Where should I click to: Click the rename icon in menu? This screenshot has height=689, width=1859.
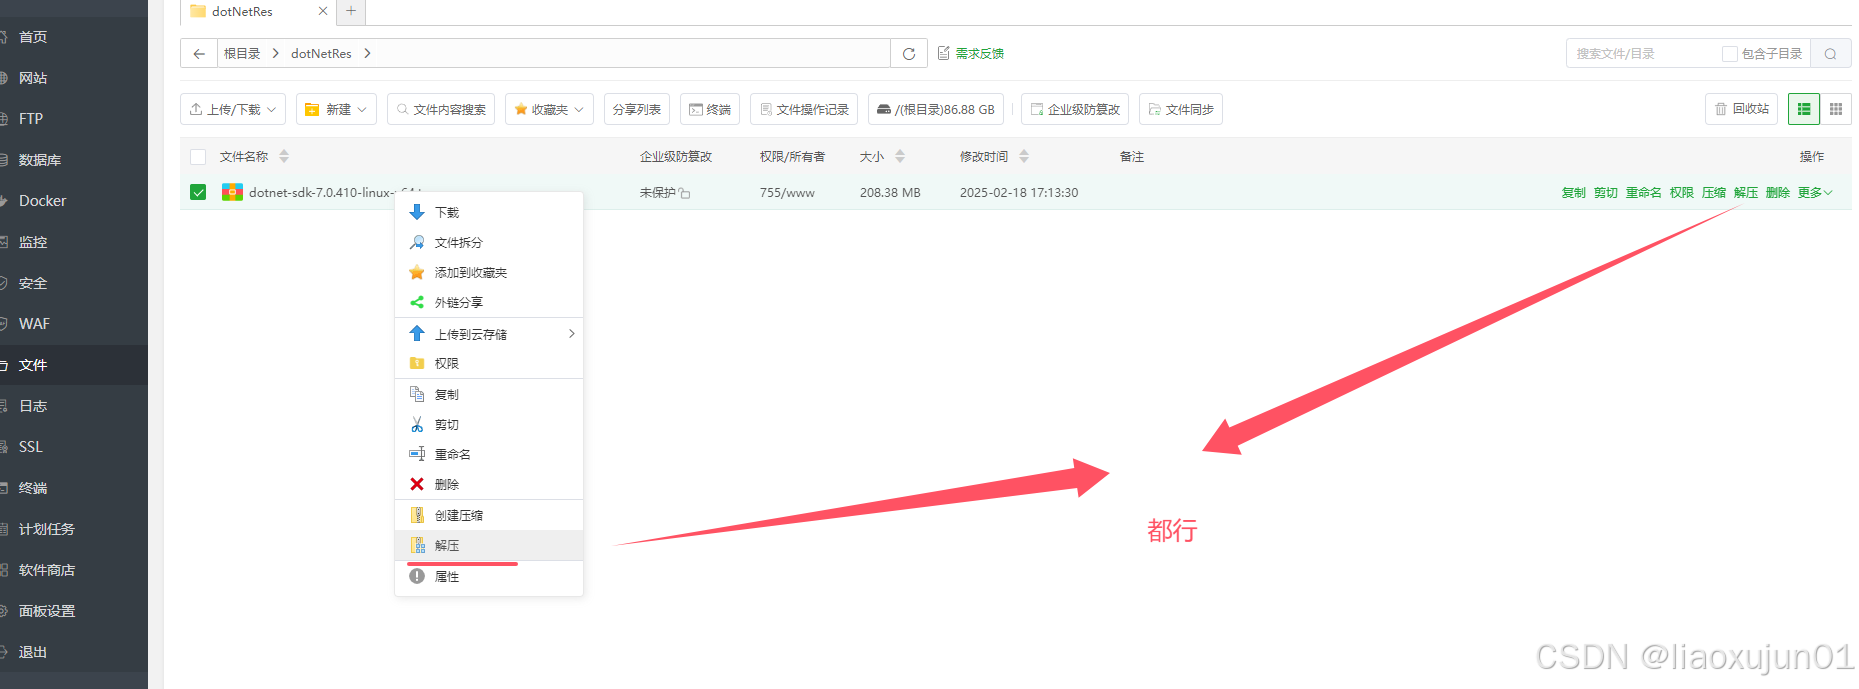coord(417,454)
